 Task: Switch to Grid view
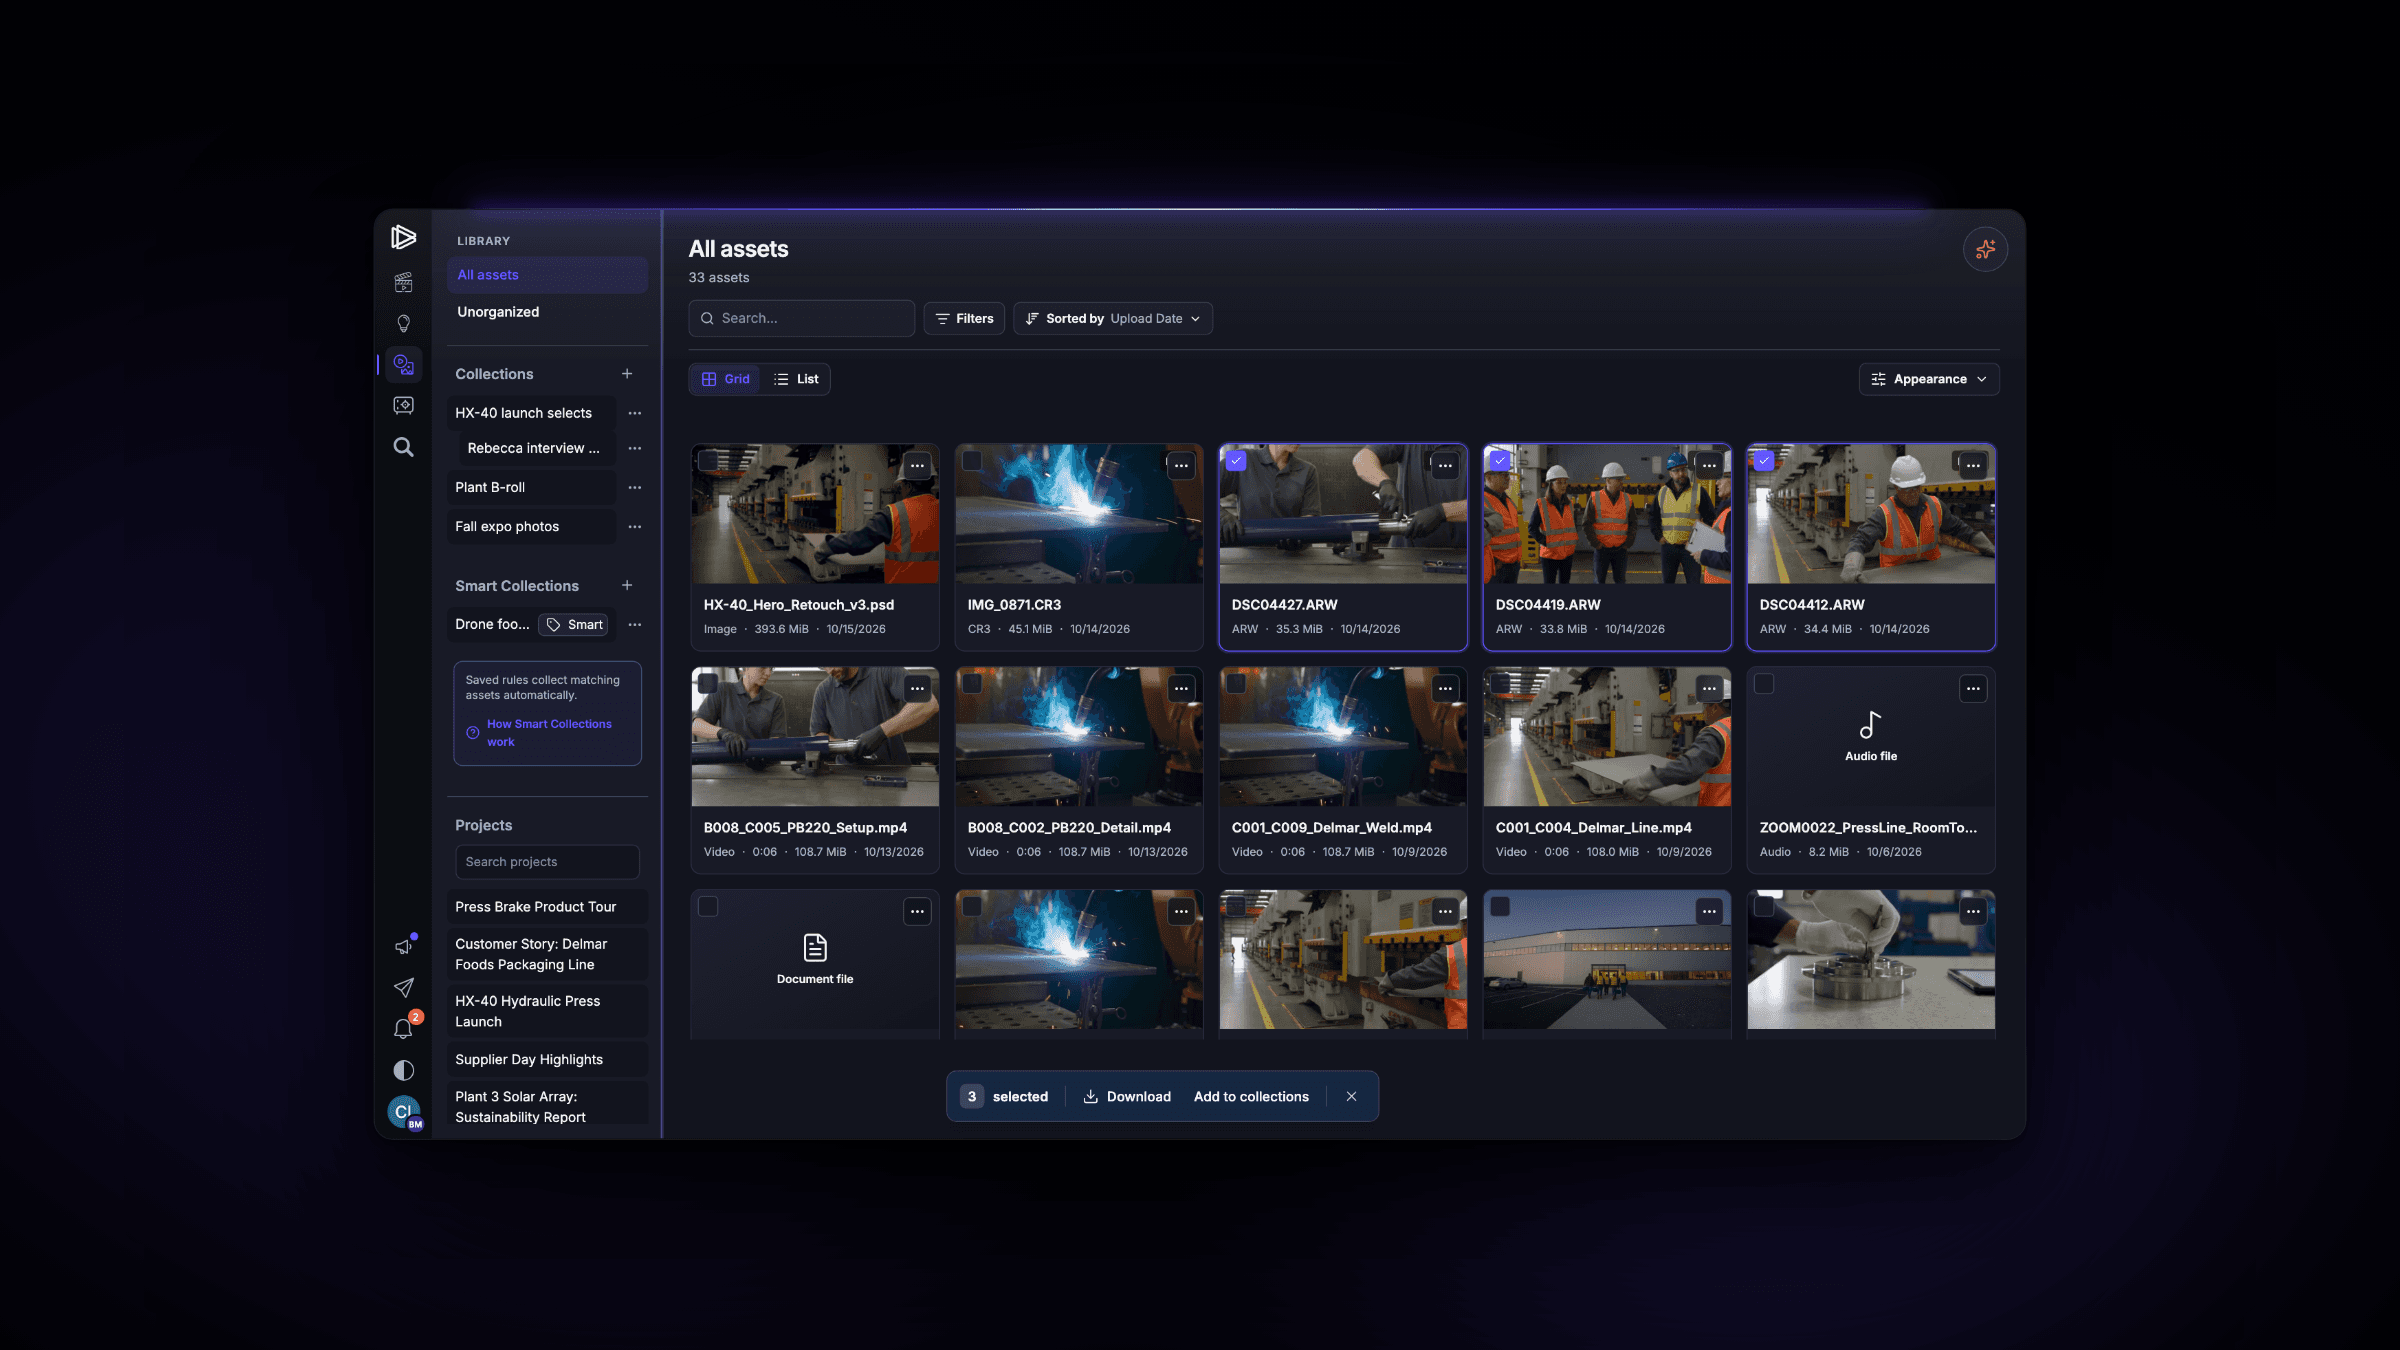pos(726,379)
